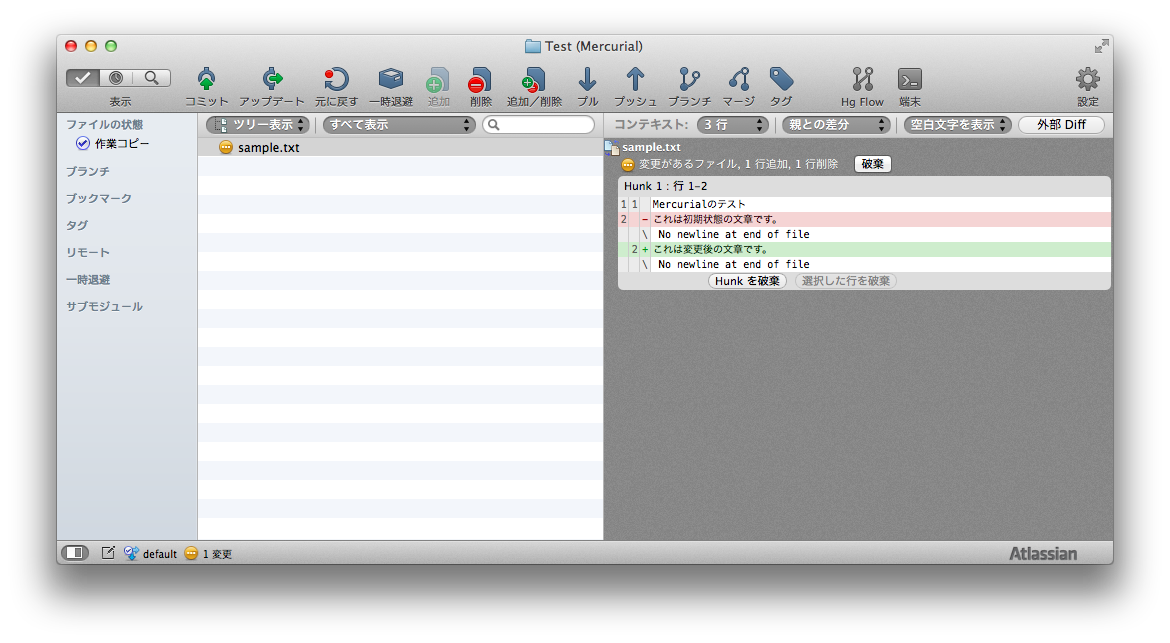Click the Add/Remove (追加/削除) icon
The height and width of the screenshot is (643, 1170).
(534, 80)
